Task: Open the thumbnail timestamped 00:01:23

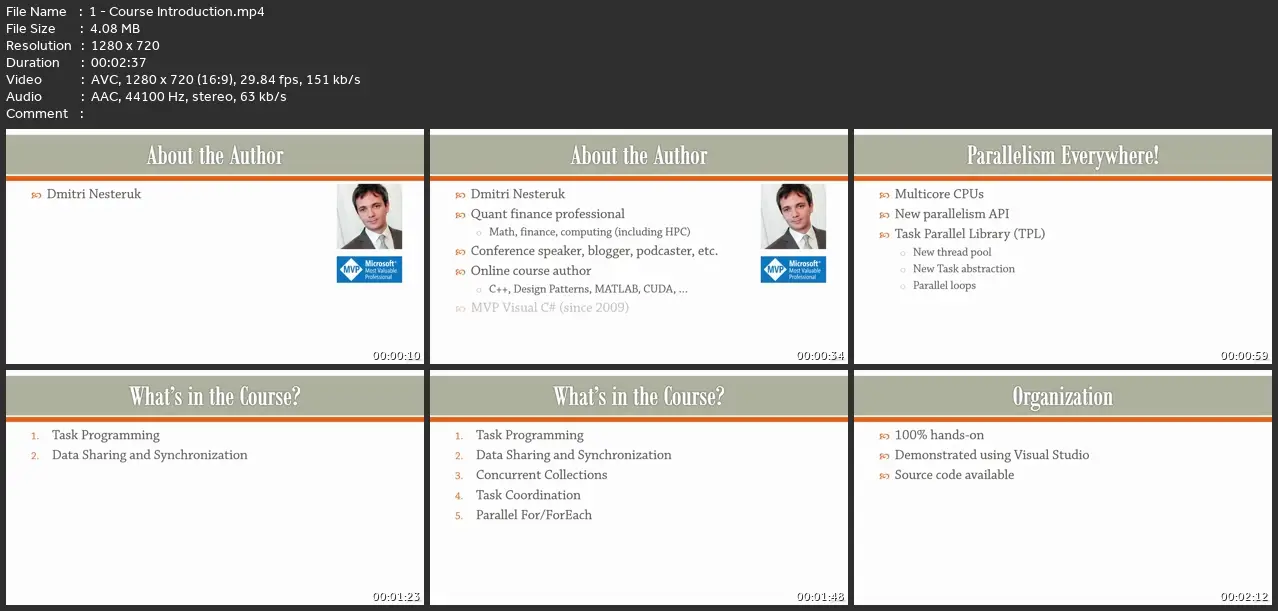Action: [x=215, y=488]
